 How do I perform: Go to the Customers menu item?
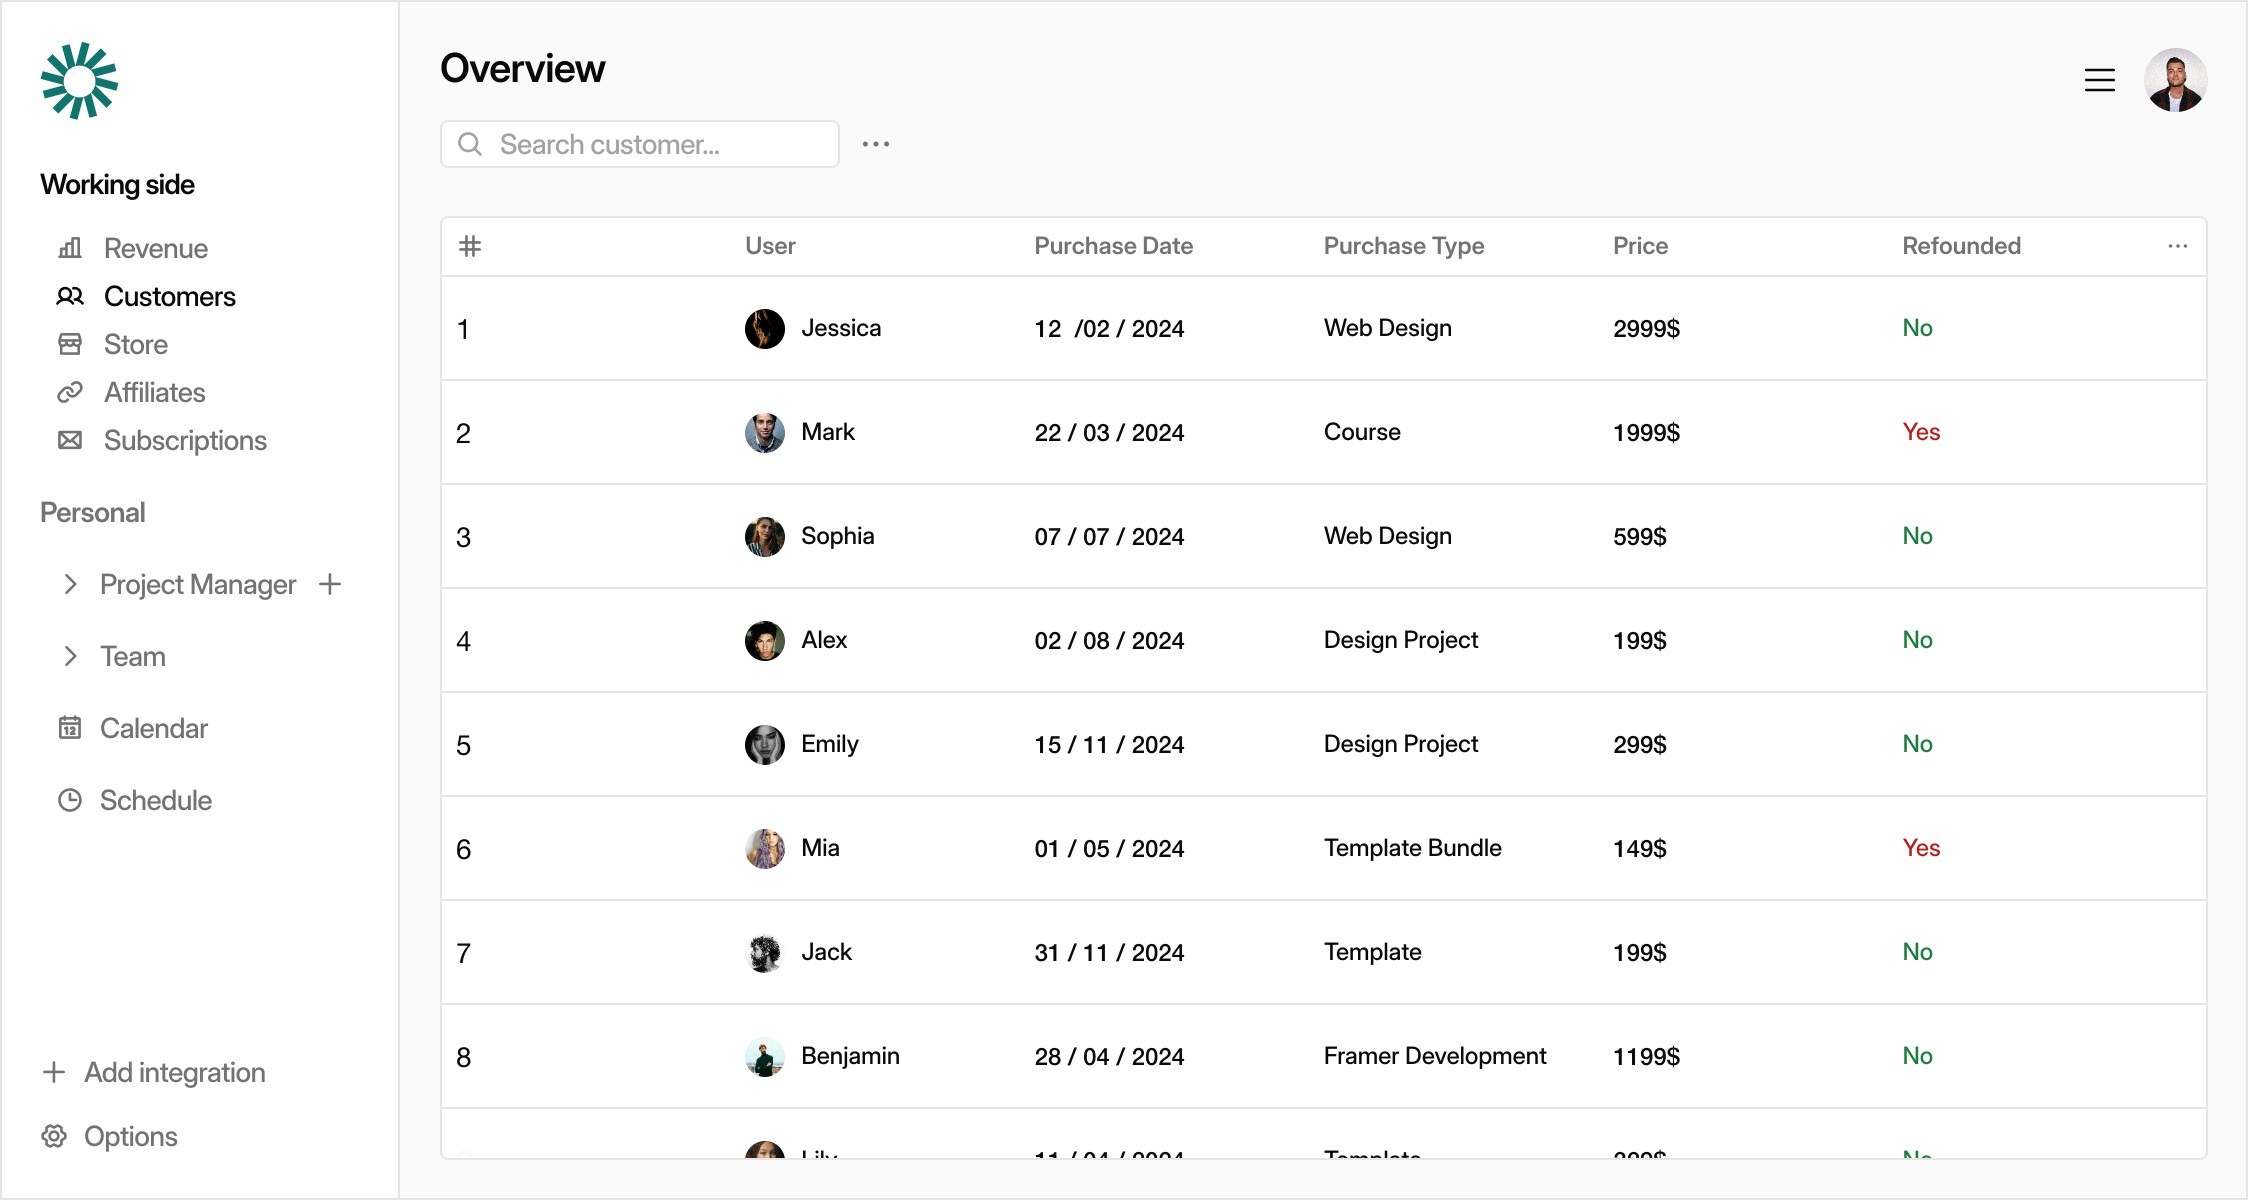[147, 296]
